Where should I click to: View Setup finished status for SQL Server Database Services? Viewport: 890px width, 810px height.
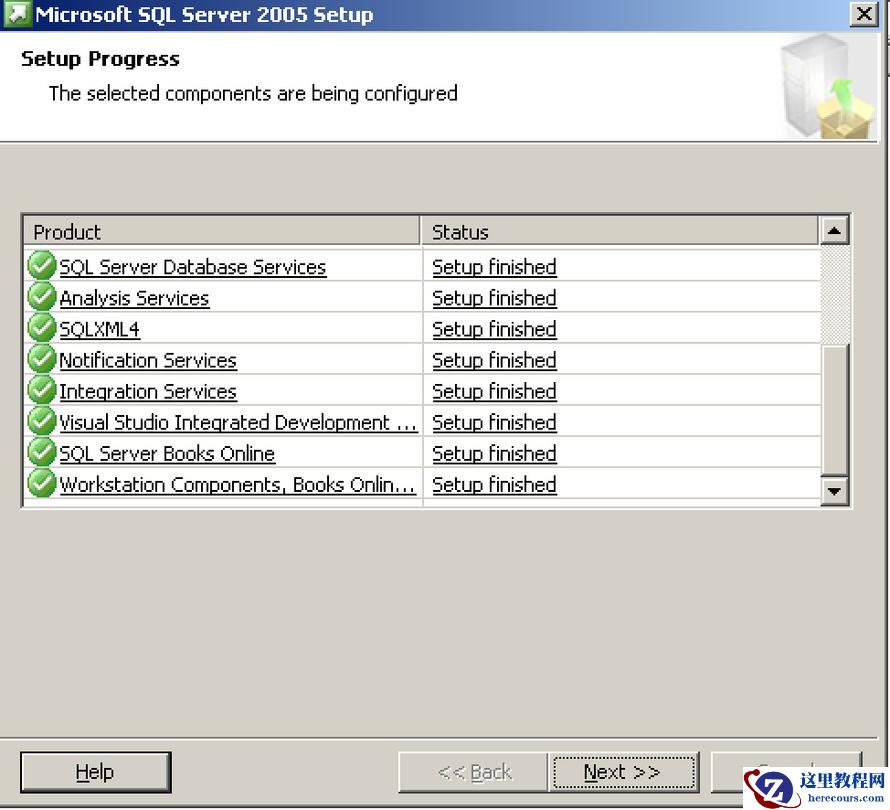click(494, 267)
